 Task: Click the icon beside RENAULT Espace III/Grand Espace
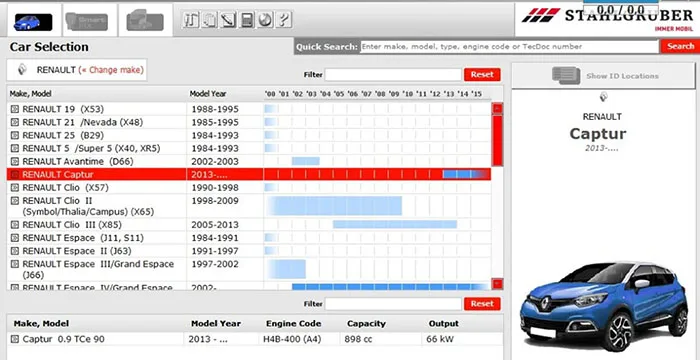click(x=15, y=264)
